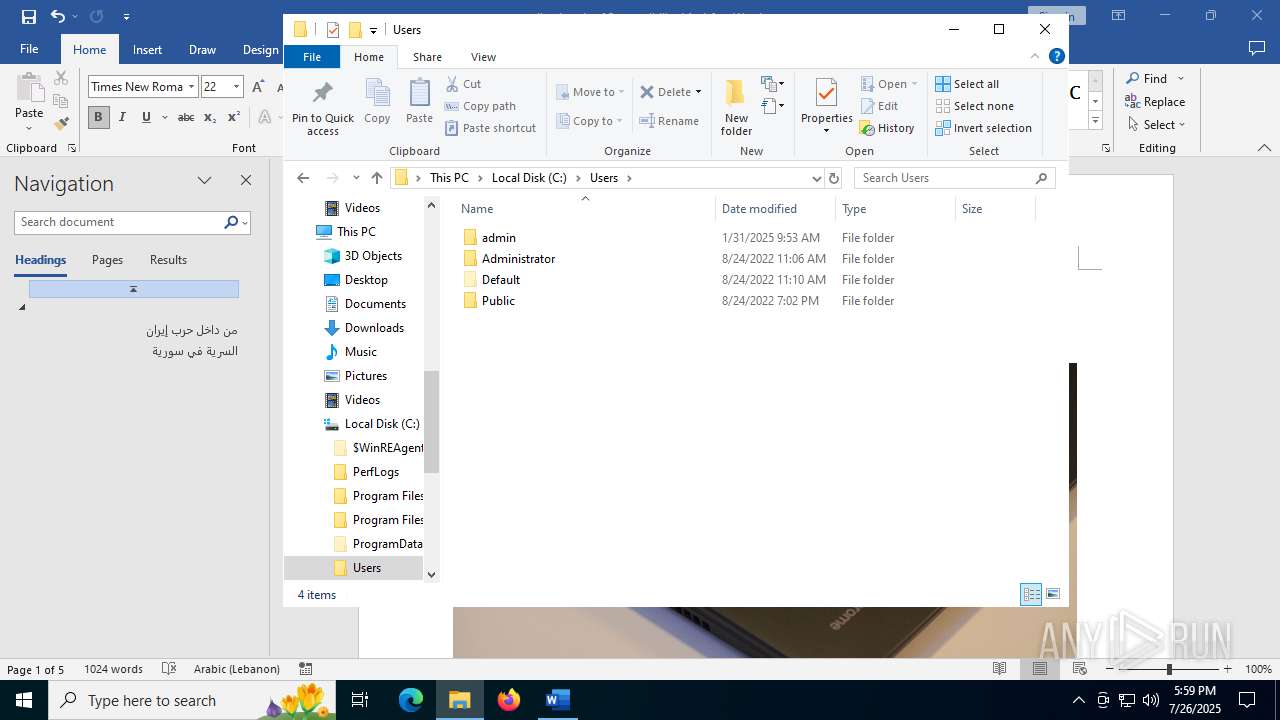Viewport: 1280px width, 720px height.
Task: Click Cut in the Explorer Clipboard group
Action: coord(463,84)
